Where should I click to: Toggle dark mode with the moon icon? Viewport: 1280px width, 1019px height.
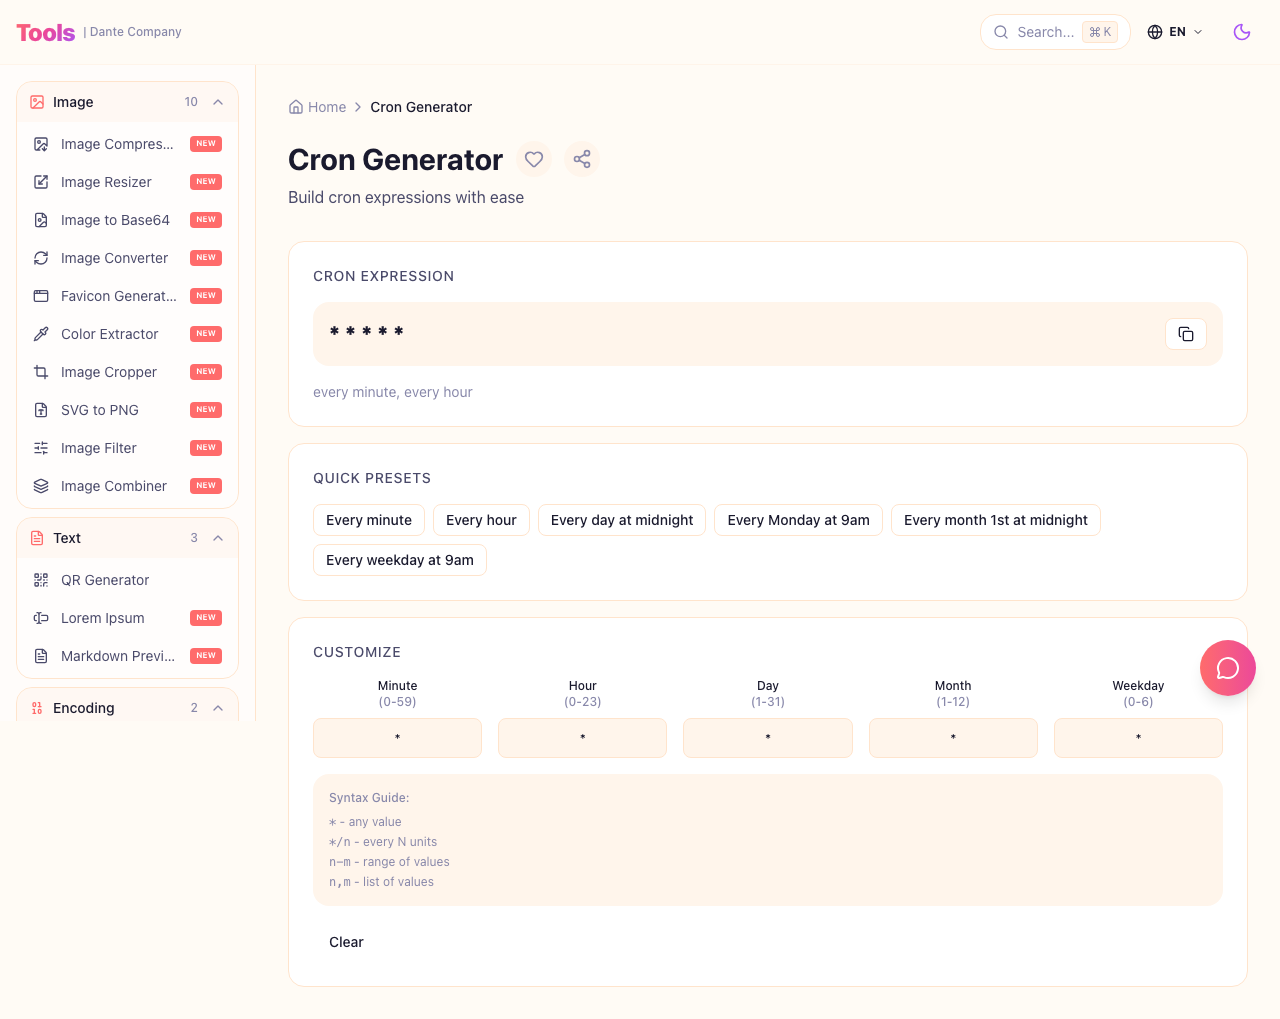1241,32
